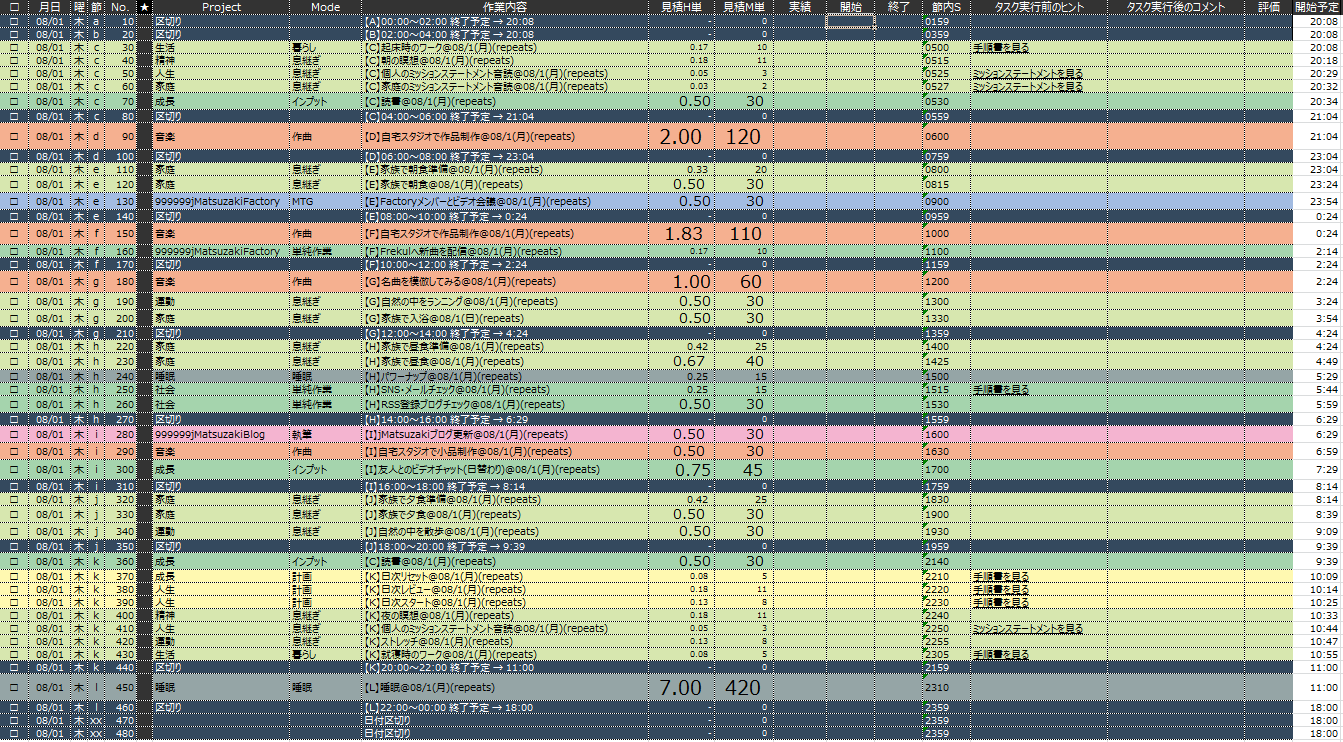The image size is (1343, 742).
Task: Check the box for task No. 90
Action: pyautogui.click(x=14, y=136)
